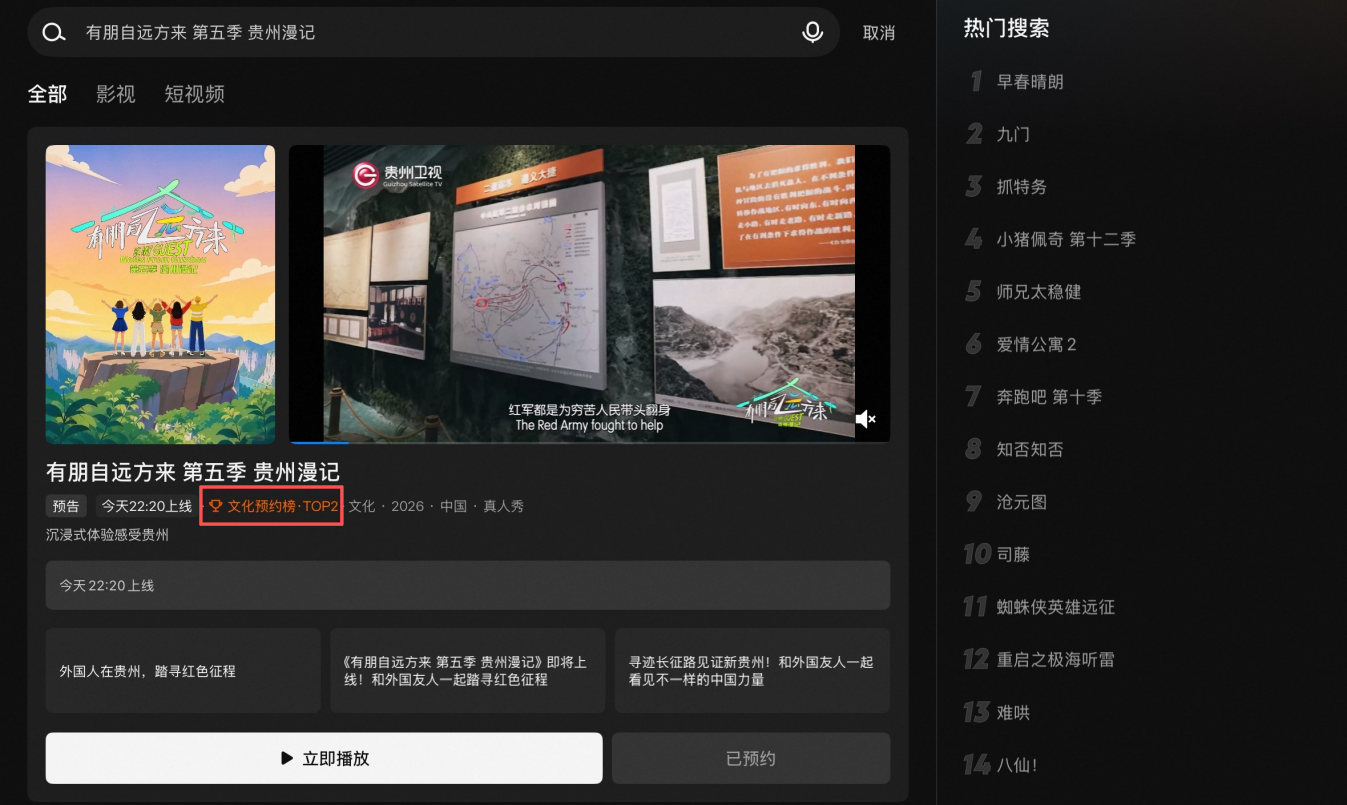The height and width of the screenshot is (805, 1347).
Task: Switch to the 影视 tab
Action: (x=116, y=94)
